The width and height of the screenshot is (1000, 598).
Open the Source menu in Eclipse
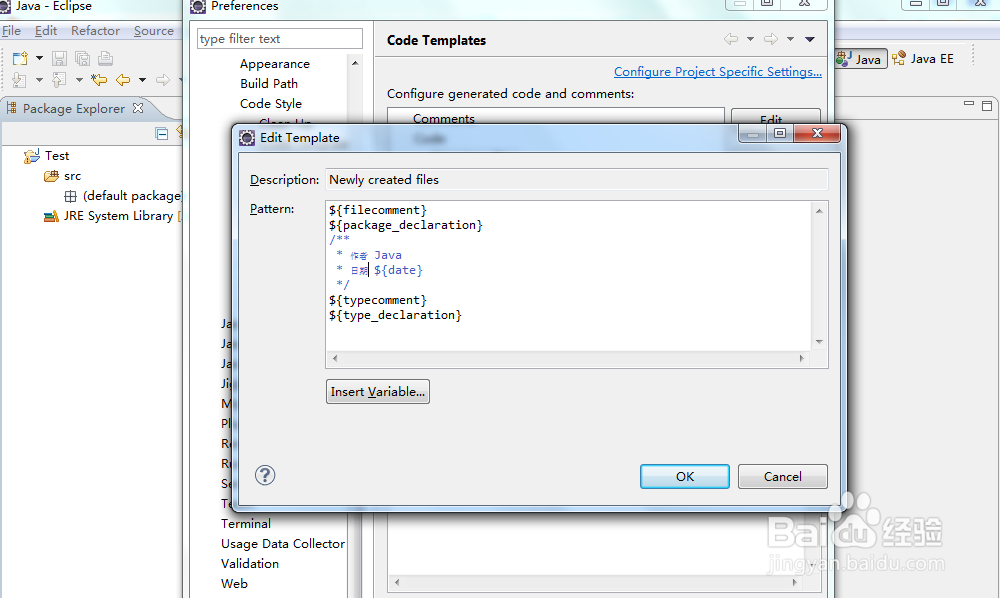click(154, 31)
